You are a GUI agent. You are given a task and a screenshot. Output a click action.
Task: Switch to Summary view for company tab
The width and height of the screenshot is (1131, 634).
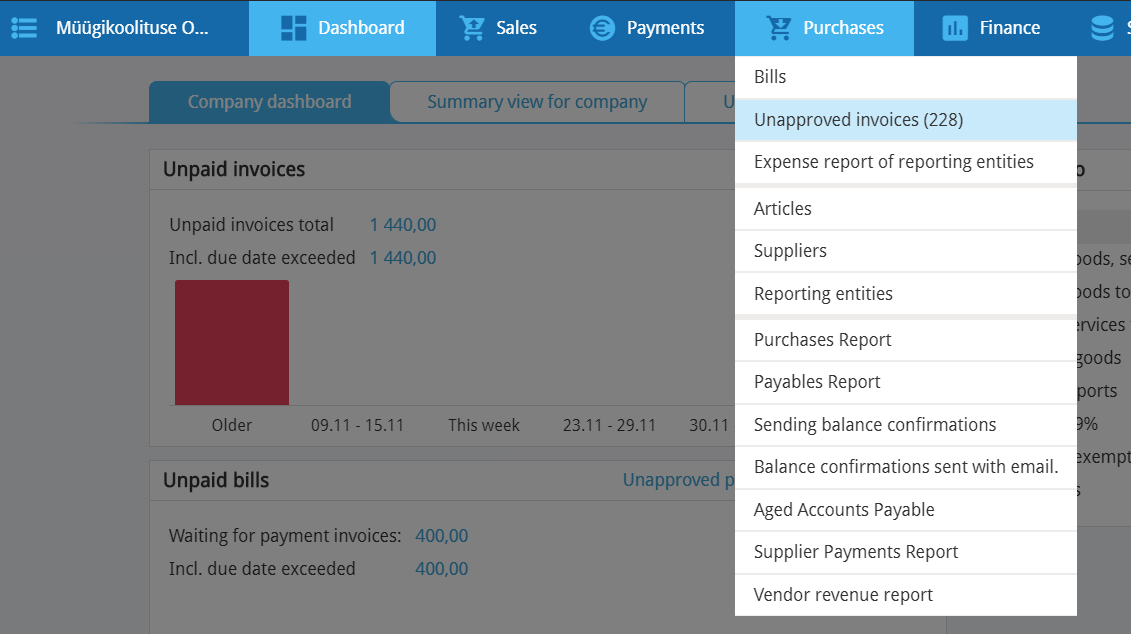(537, 102)
